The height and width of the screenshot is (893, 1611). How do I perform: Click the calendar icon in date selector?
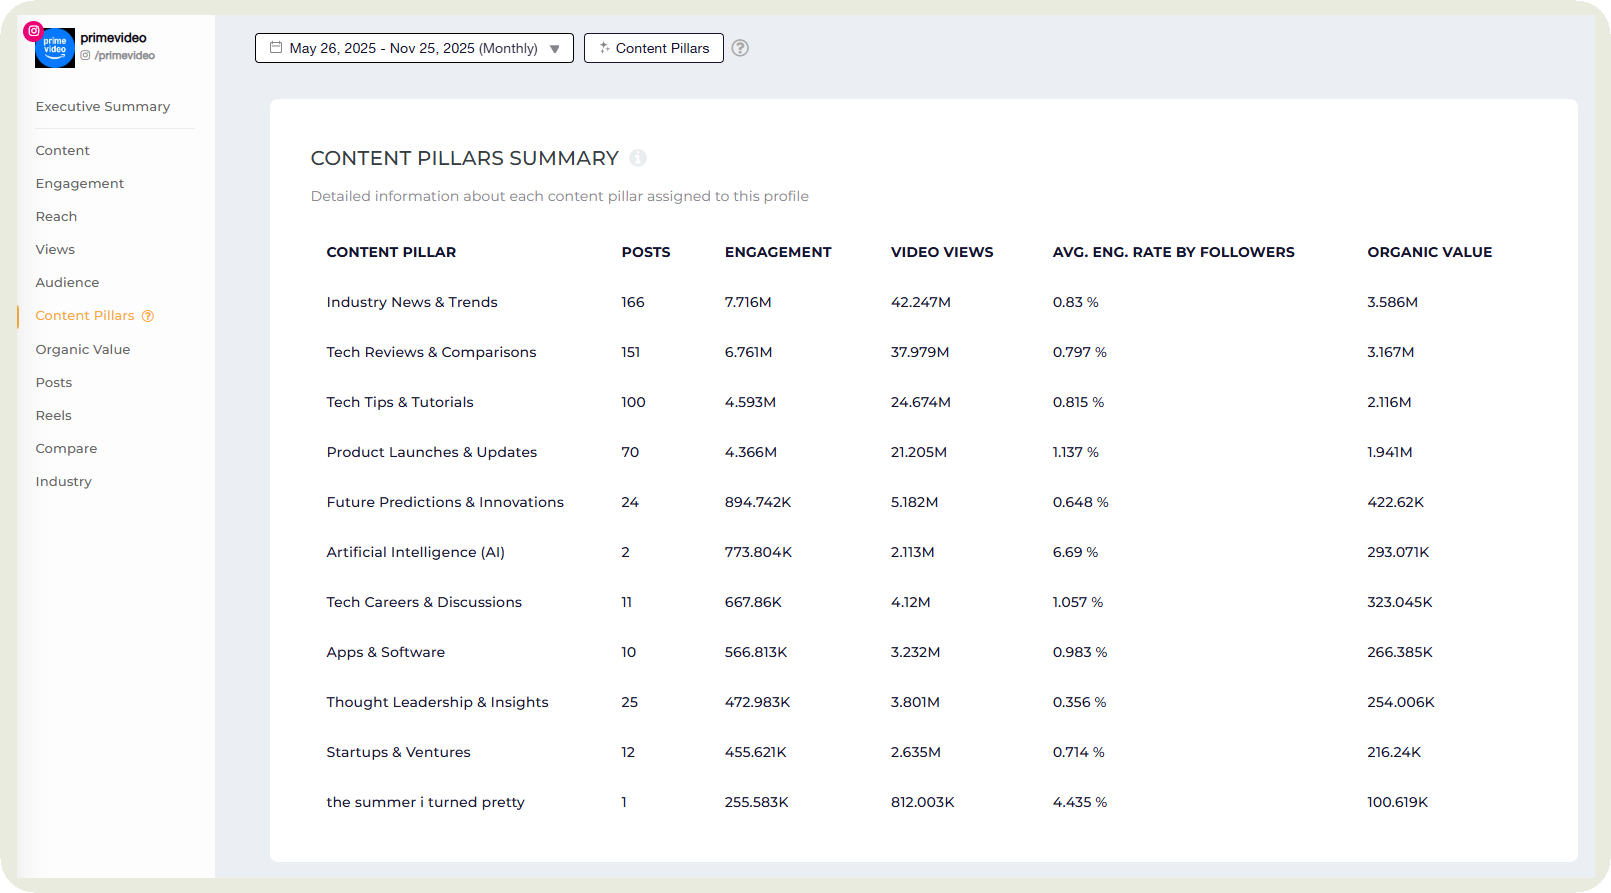(276, 47)
